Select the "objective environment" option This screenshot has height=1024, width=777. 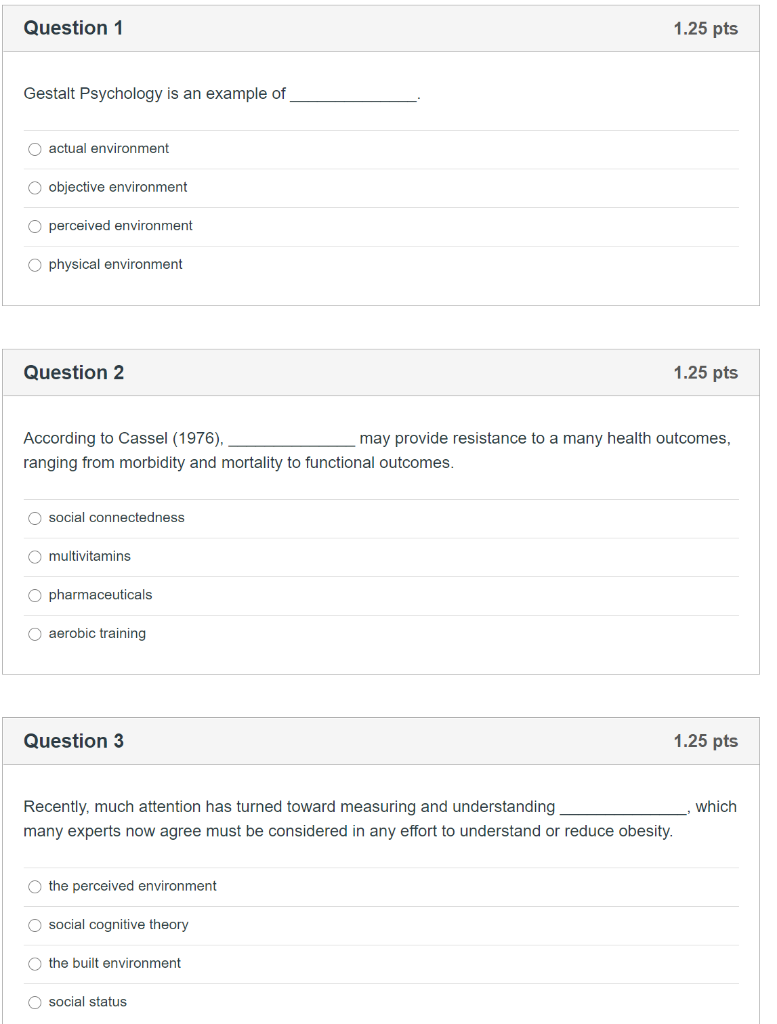[35, 187]
